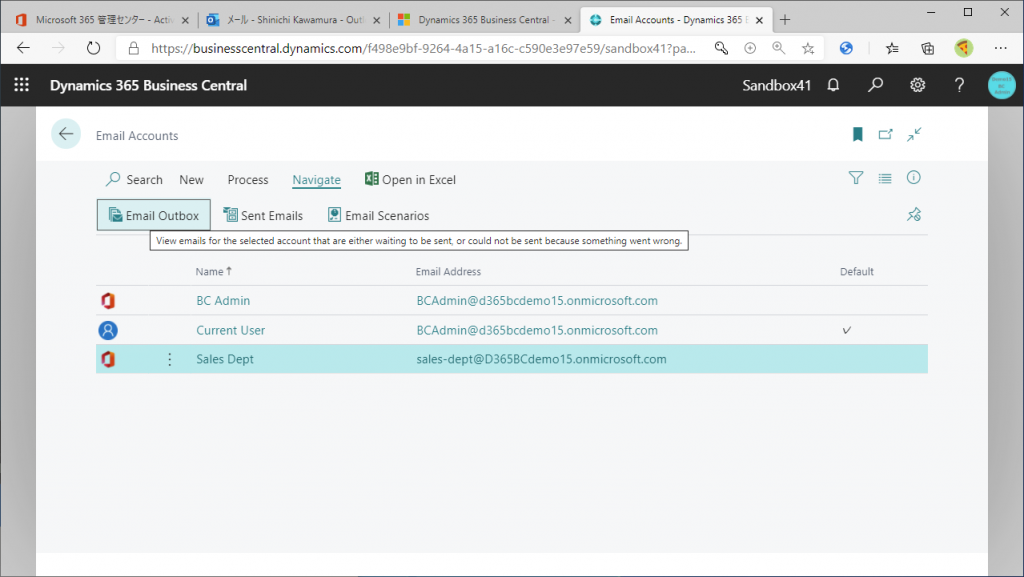Open the settings gear icon
The width and height of the screenshot is (1024, 577).
point(918,85)
